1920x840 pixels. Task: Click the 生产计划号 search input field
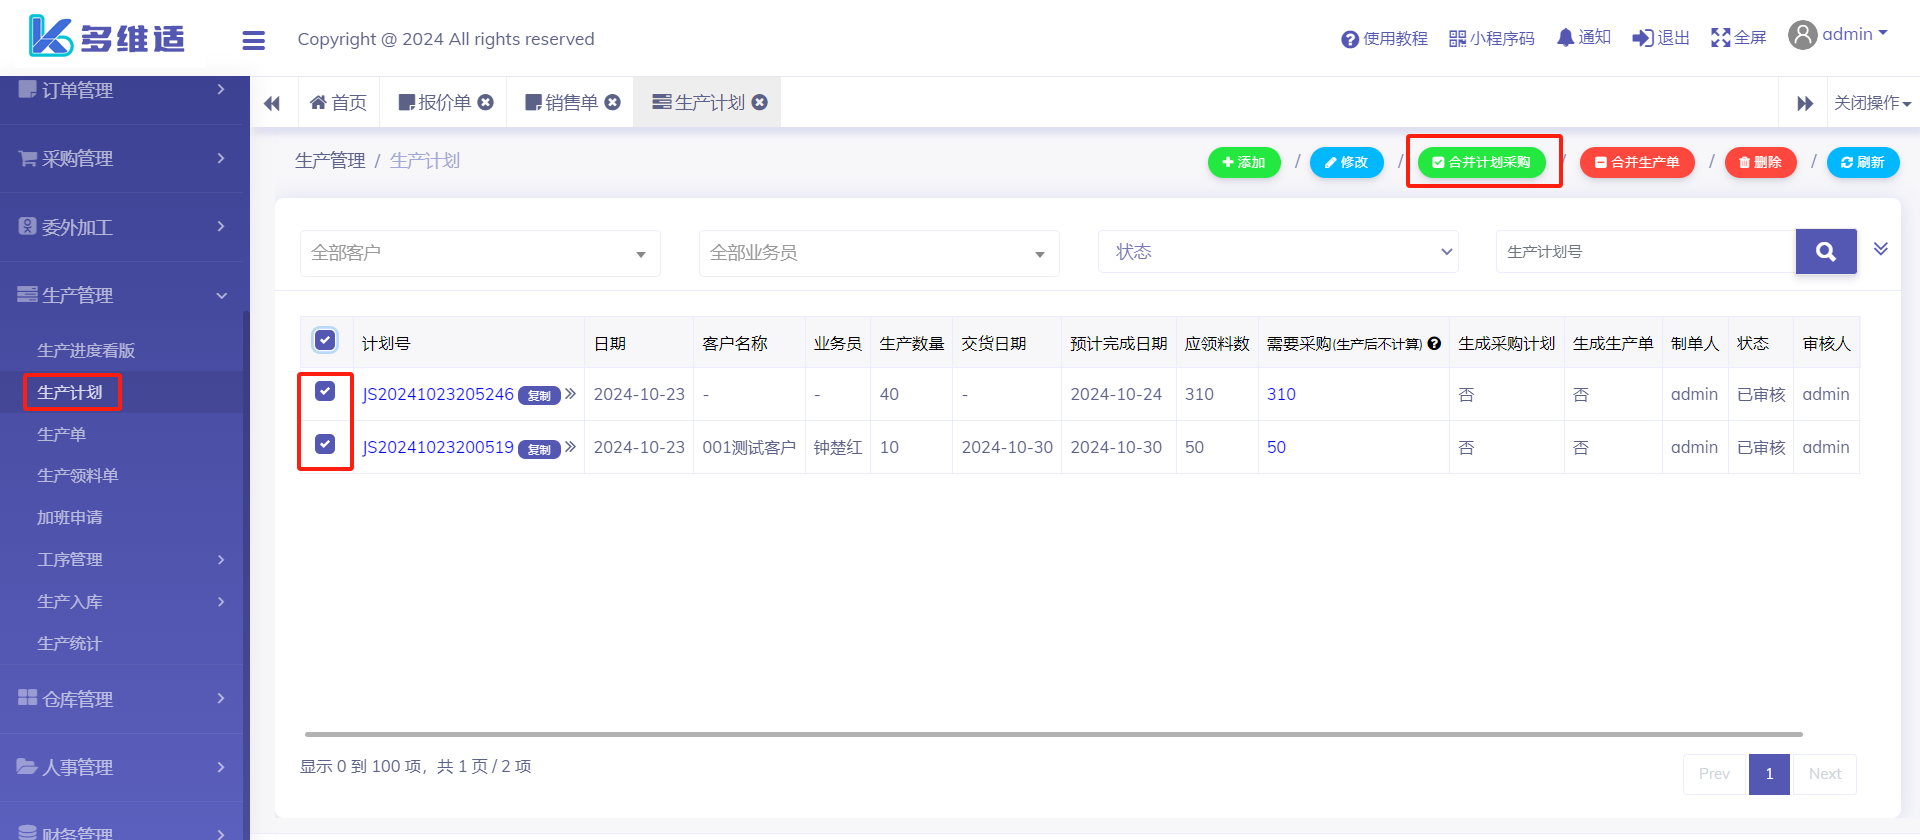click(1645, 252)
